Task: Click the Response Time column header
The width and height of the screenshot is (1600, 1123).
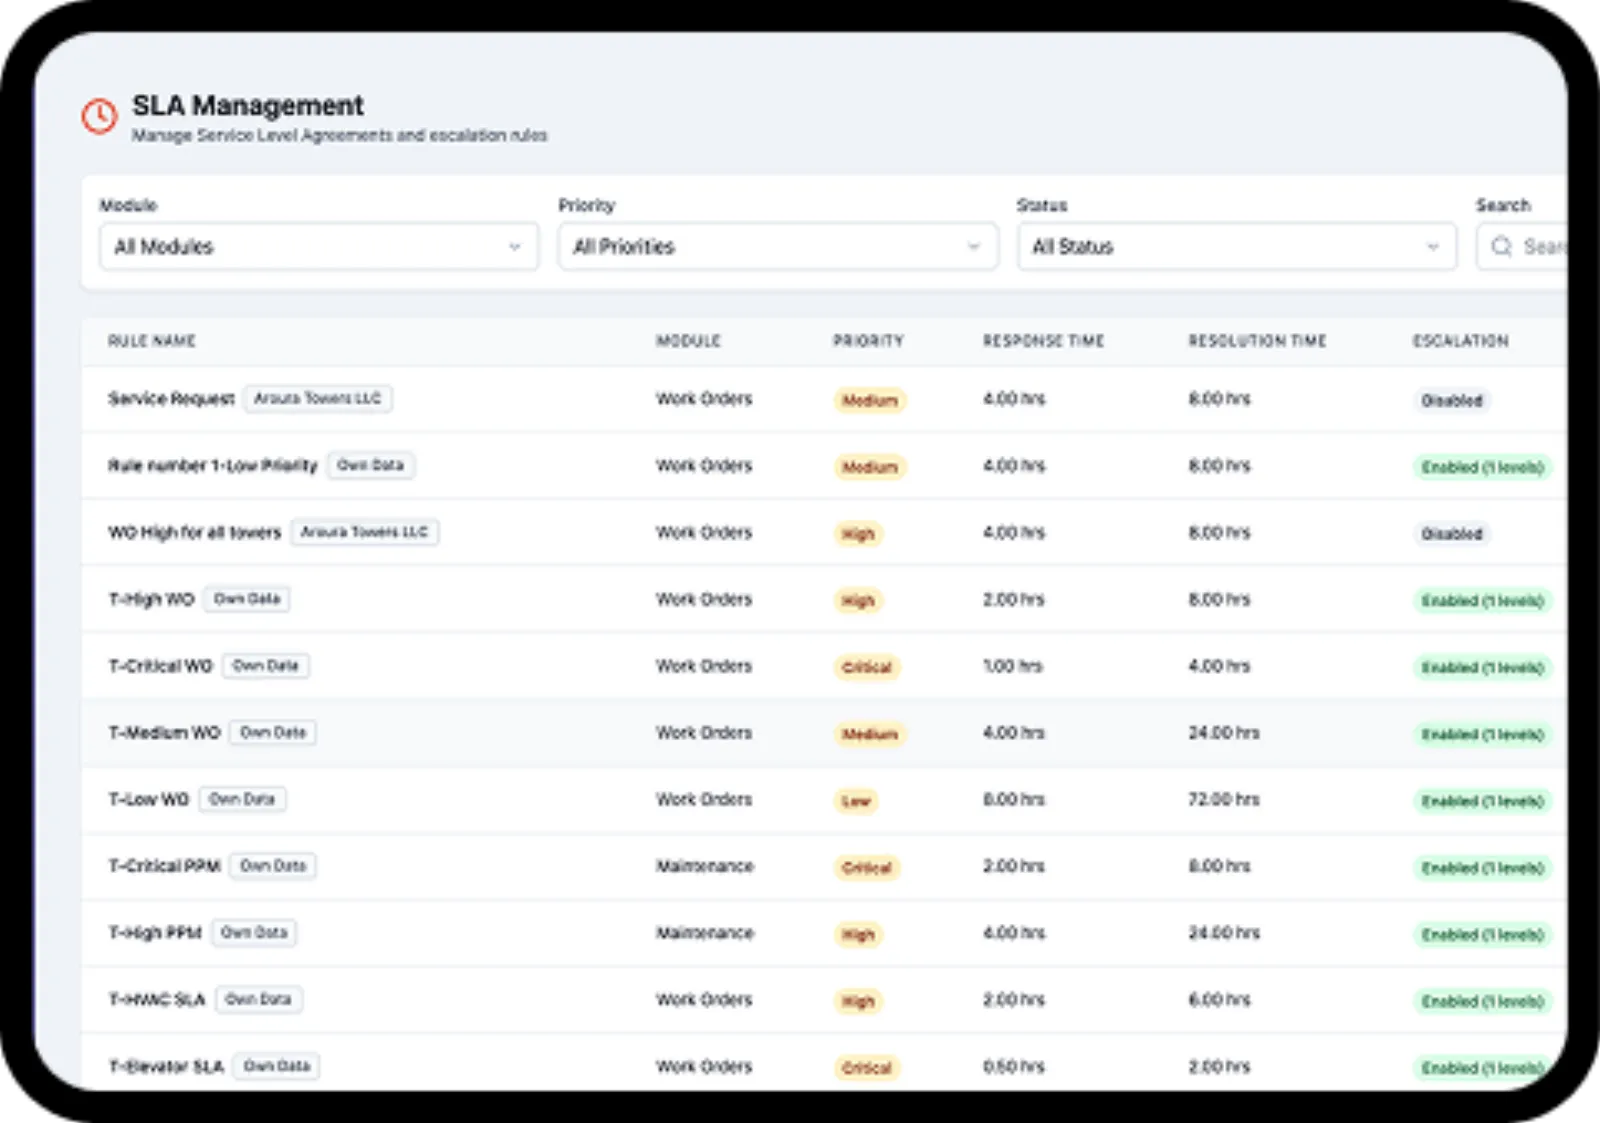Action: [1043, 341]
